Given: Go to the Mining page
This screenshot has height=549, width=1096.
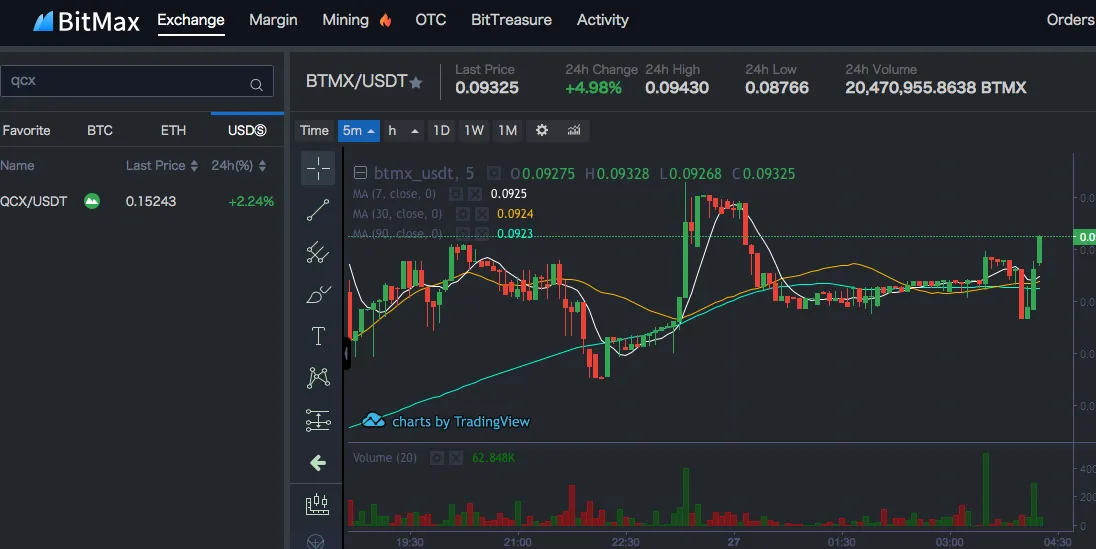Looking at the screenshot, I should pos(345,20).
